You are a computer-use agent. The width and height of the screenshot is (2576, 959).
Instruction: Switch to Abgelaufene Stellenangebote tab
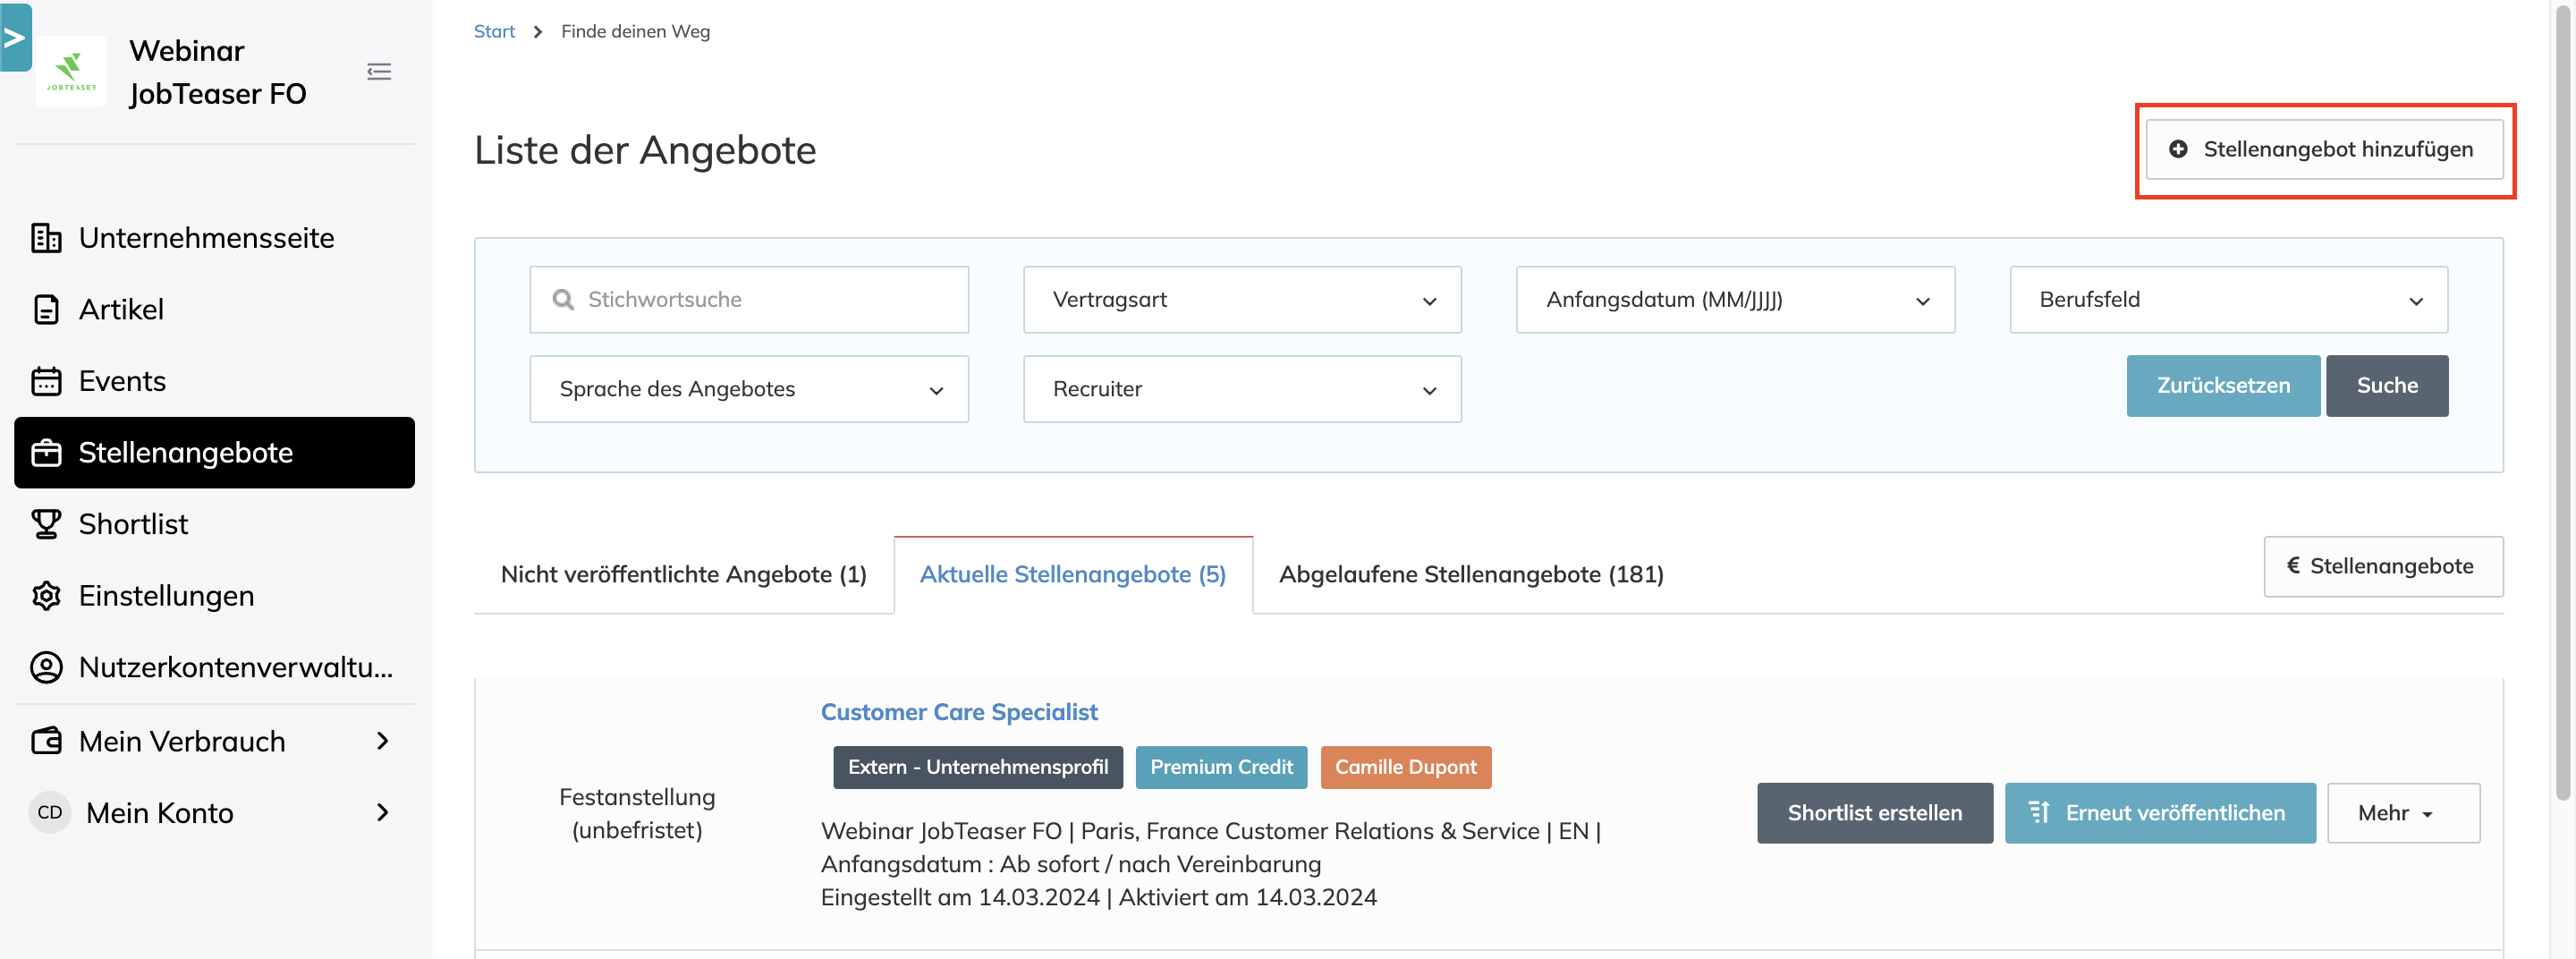(1470, 574)
